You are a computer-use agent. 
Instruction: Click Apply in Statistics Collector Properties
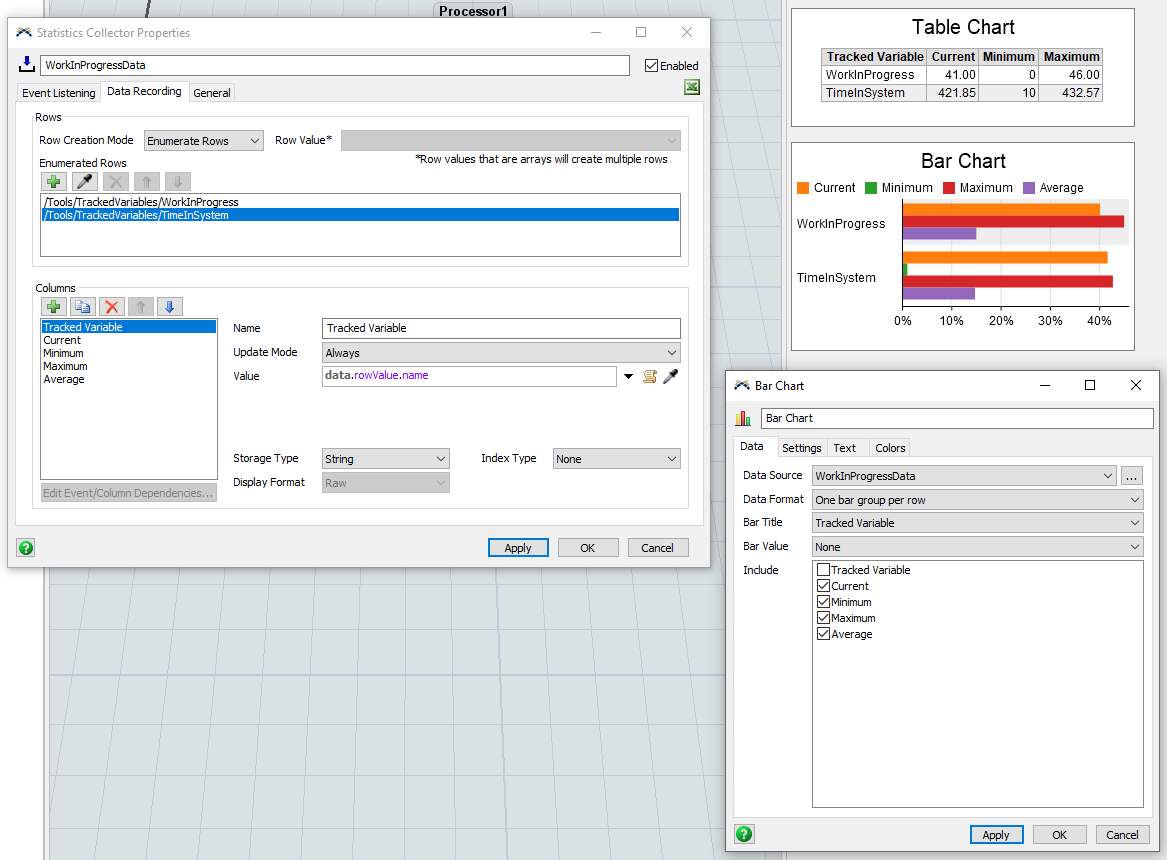click(x=518, y=548)
